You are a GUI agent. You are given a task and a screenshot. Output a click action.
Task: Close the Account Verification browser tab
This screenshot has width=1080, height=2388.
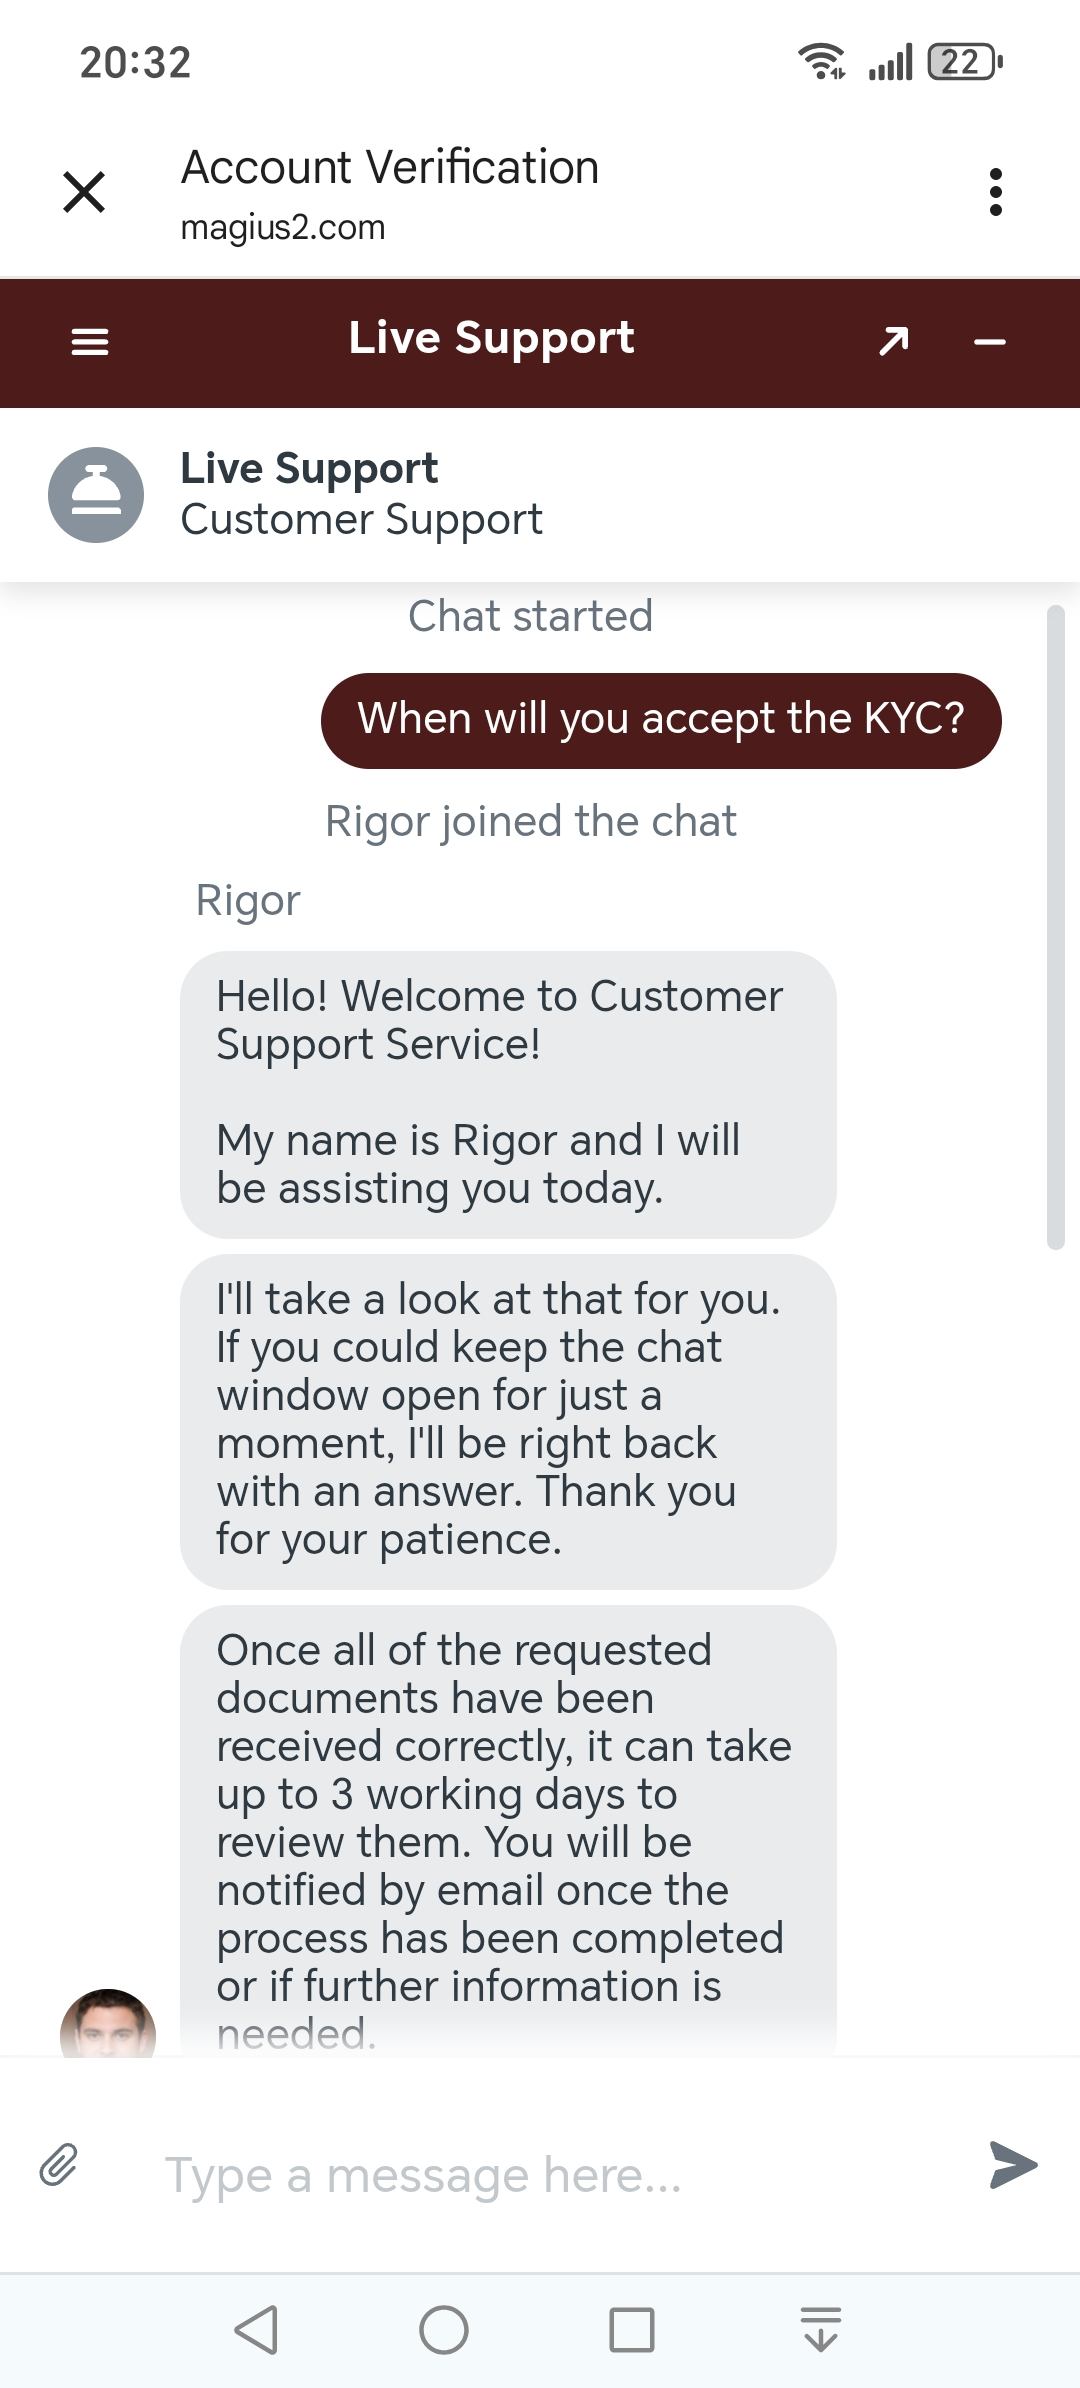pos(84,191)
